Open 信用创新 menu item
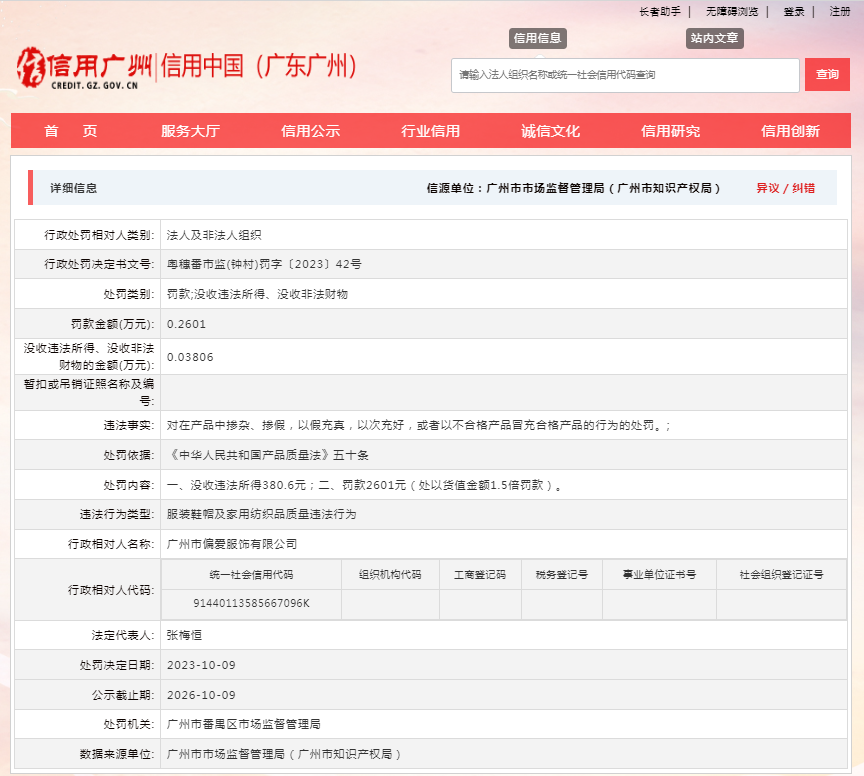 click(x=790, y=131)
